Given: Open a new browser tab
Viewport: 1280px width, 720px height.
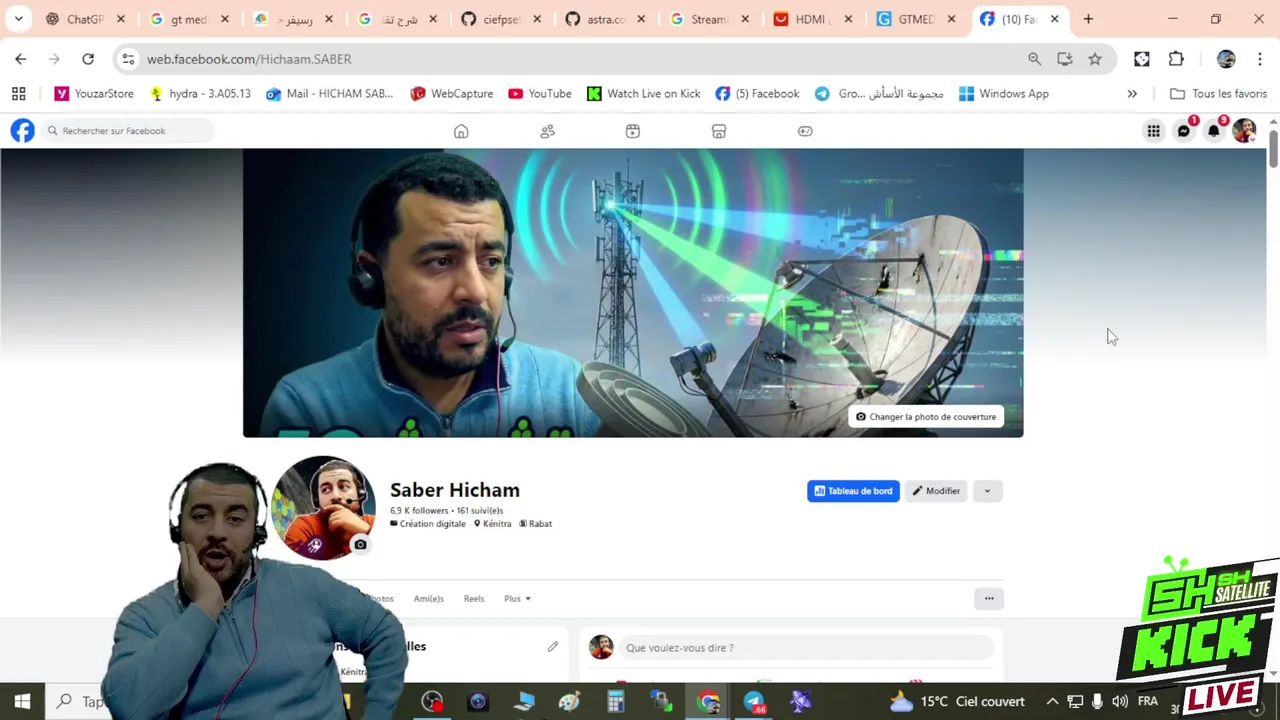Looking at the screenshot, I should [1088, 19].
